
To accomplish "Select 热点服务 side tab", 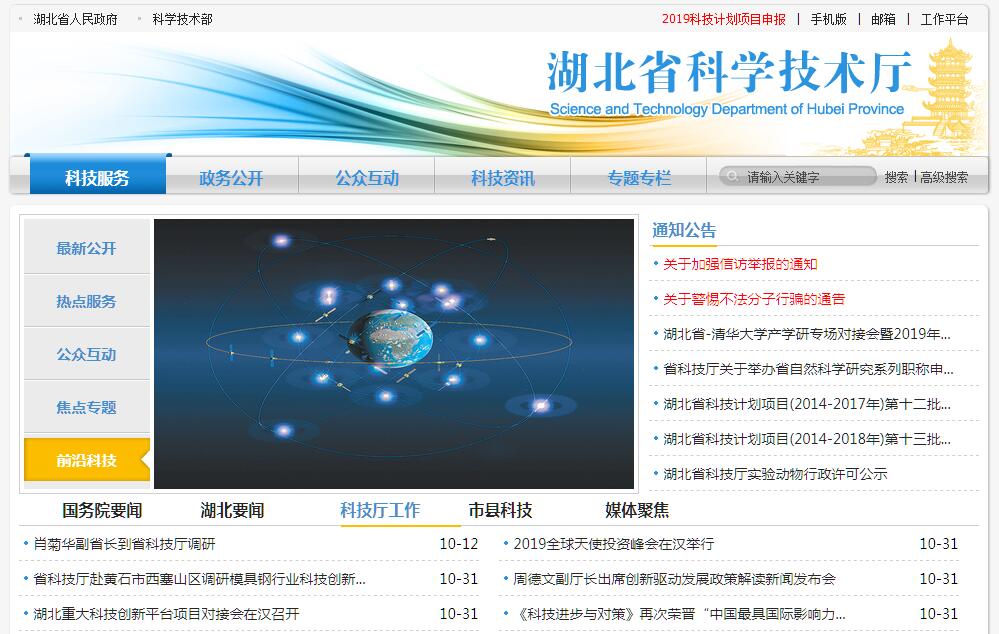I will click(87, 301).
